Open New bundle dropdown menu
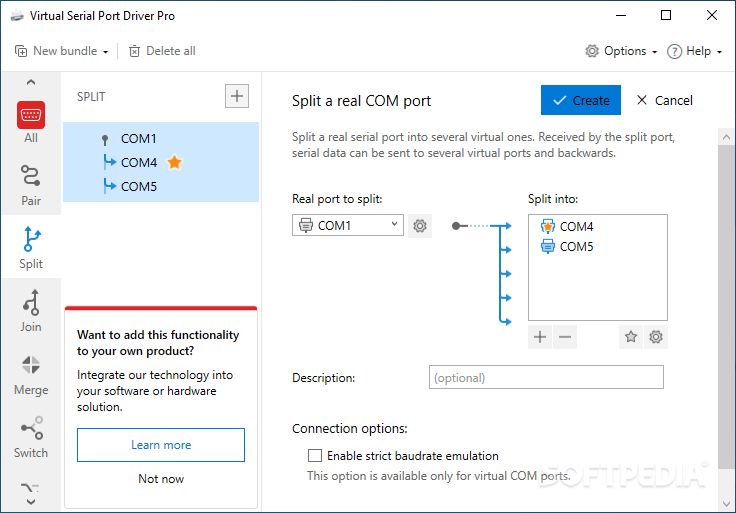Image resolution: width=736 pixels, height=513 pixels. [x=61, y=51]
